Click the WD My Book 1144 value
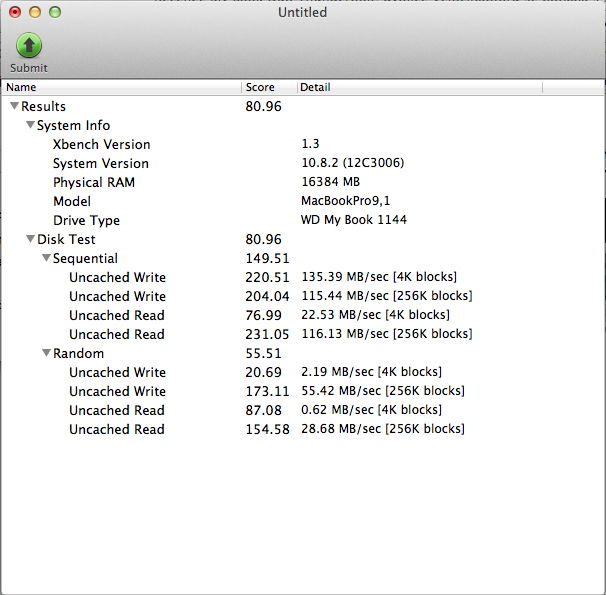 [x=354, y=219]
